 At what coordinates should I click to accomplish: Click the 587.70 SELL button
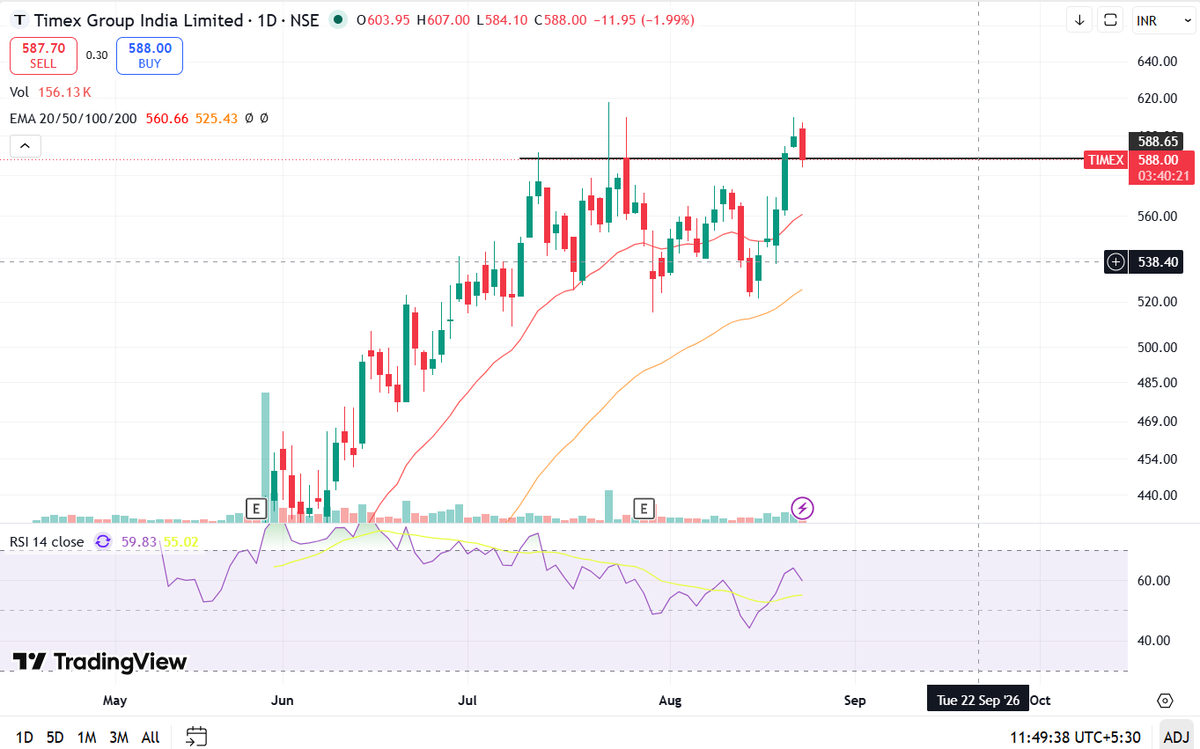point(44,55)
